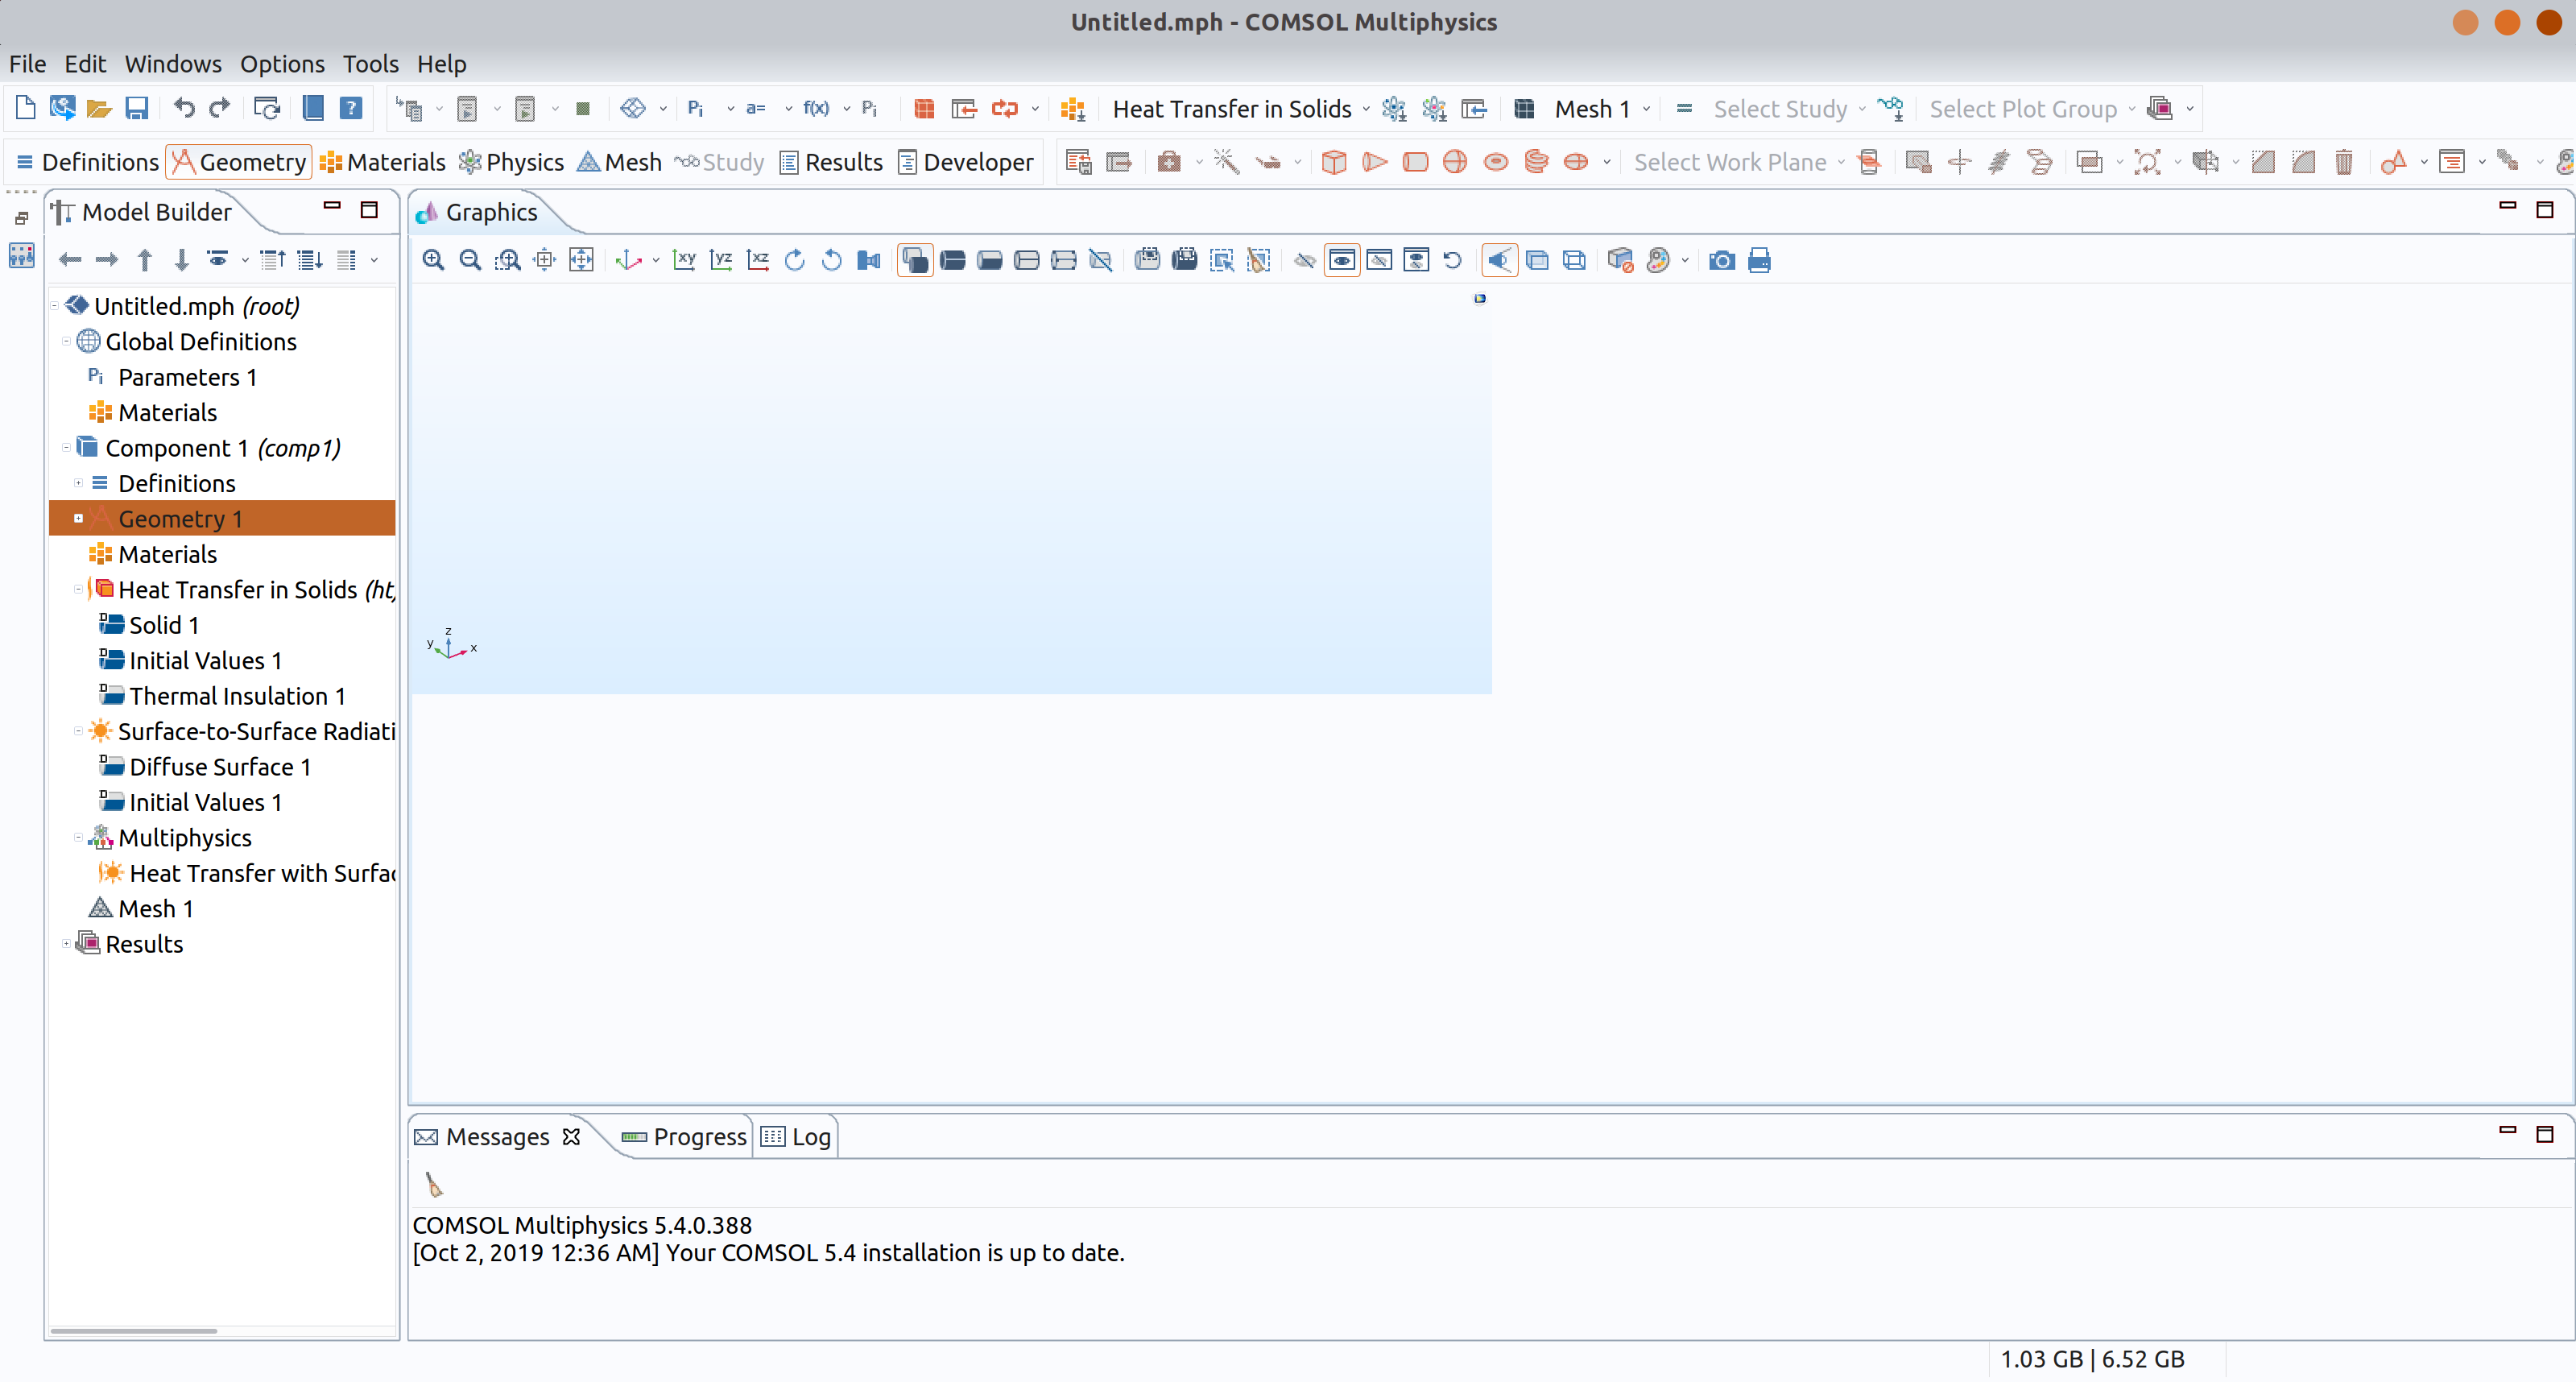Expand the Results node
Image resolution: width=2576 pixels, height=1382 pixels.
[66, 944]
